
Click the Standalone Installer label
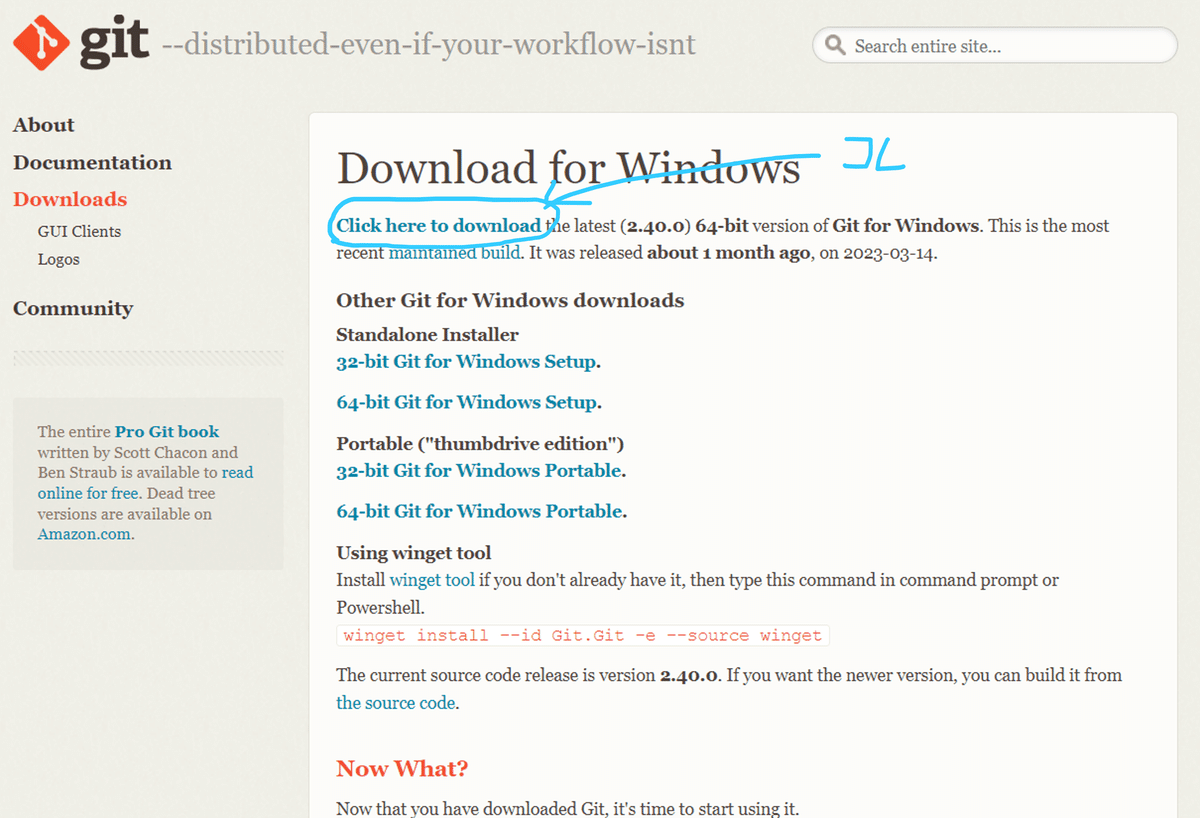pyautogui.click(x=427, y=335)
